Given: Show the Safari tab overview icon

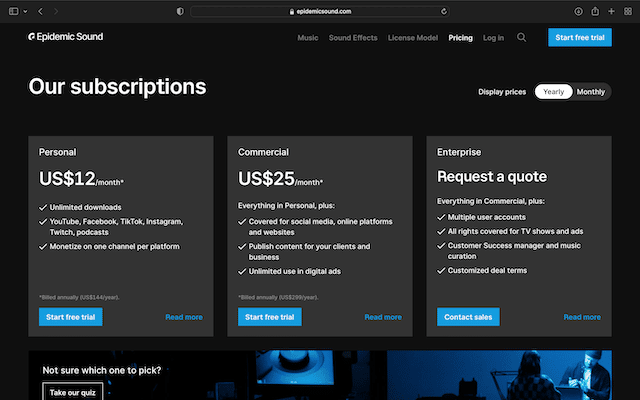Looking at the screenshot, I should click(x=626, y=11).
